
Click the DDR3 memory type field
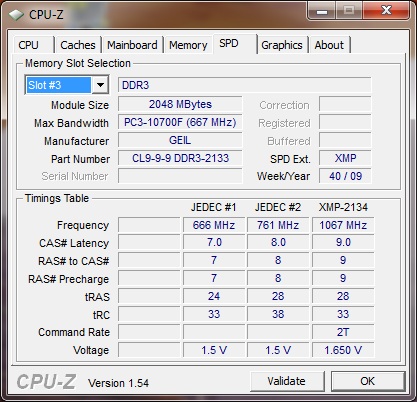coord(245,85)
